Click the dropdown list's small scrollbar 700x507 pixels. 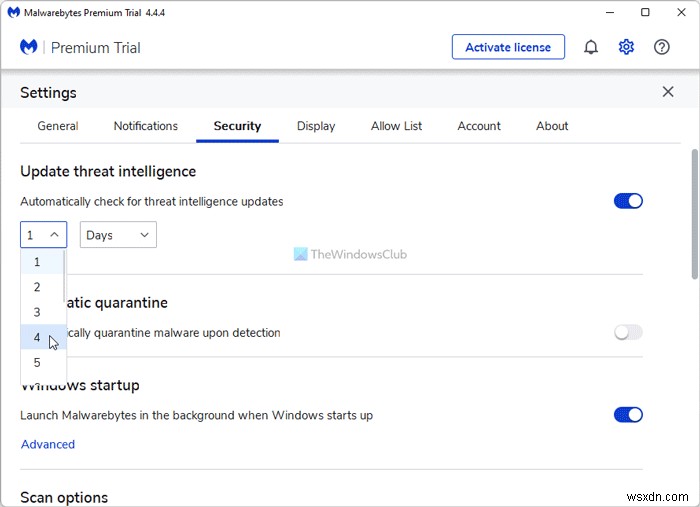[x=65, y=277]
